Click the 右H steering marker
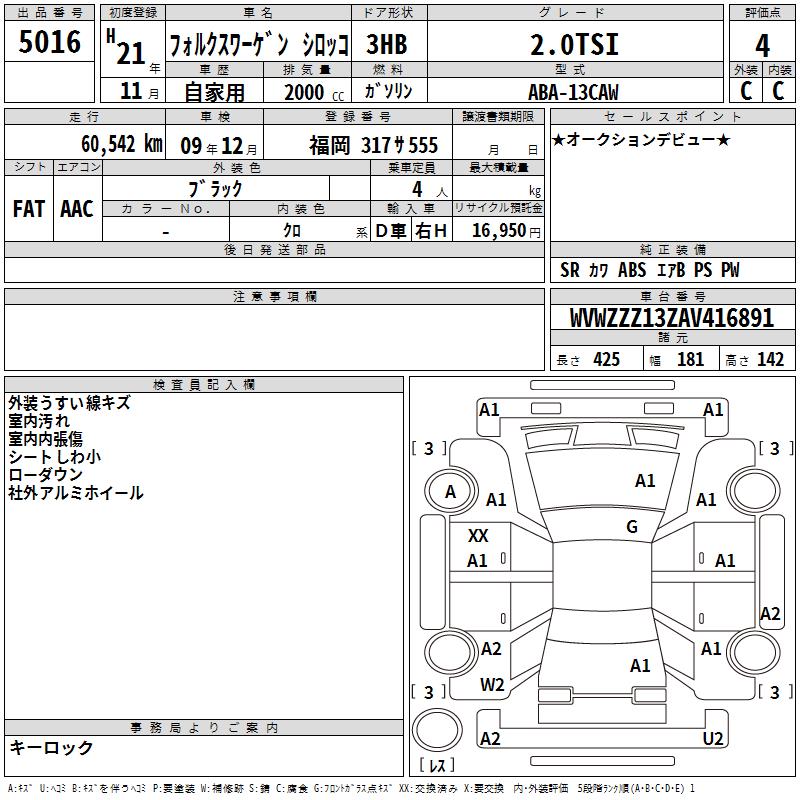This screenshot has height=800, width=800. point(431,231)
